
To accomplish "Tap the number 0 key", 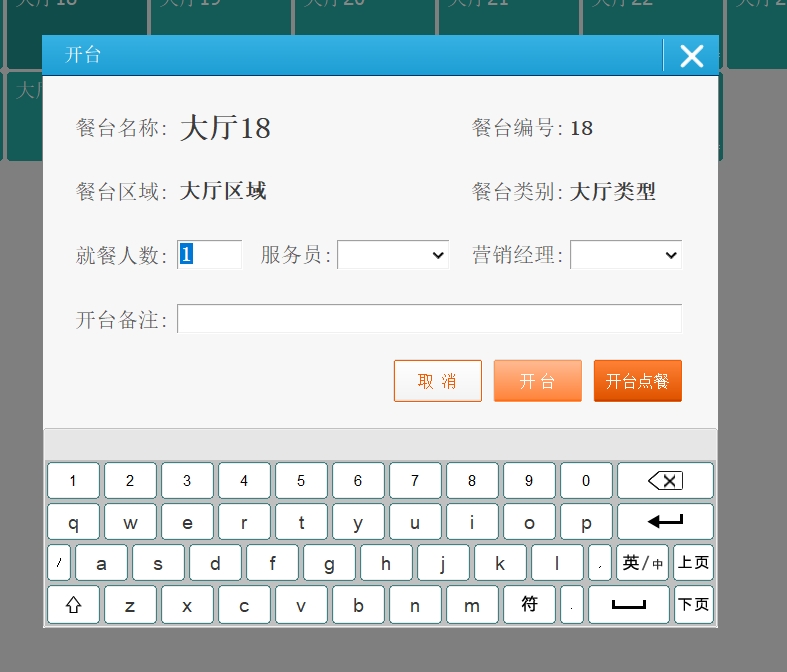I will click(586, 481).
